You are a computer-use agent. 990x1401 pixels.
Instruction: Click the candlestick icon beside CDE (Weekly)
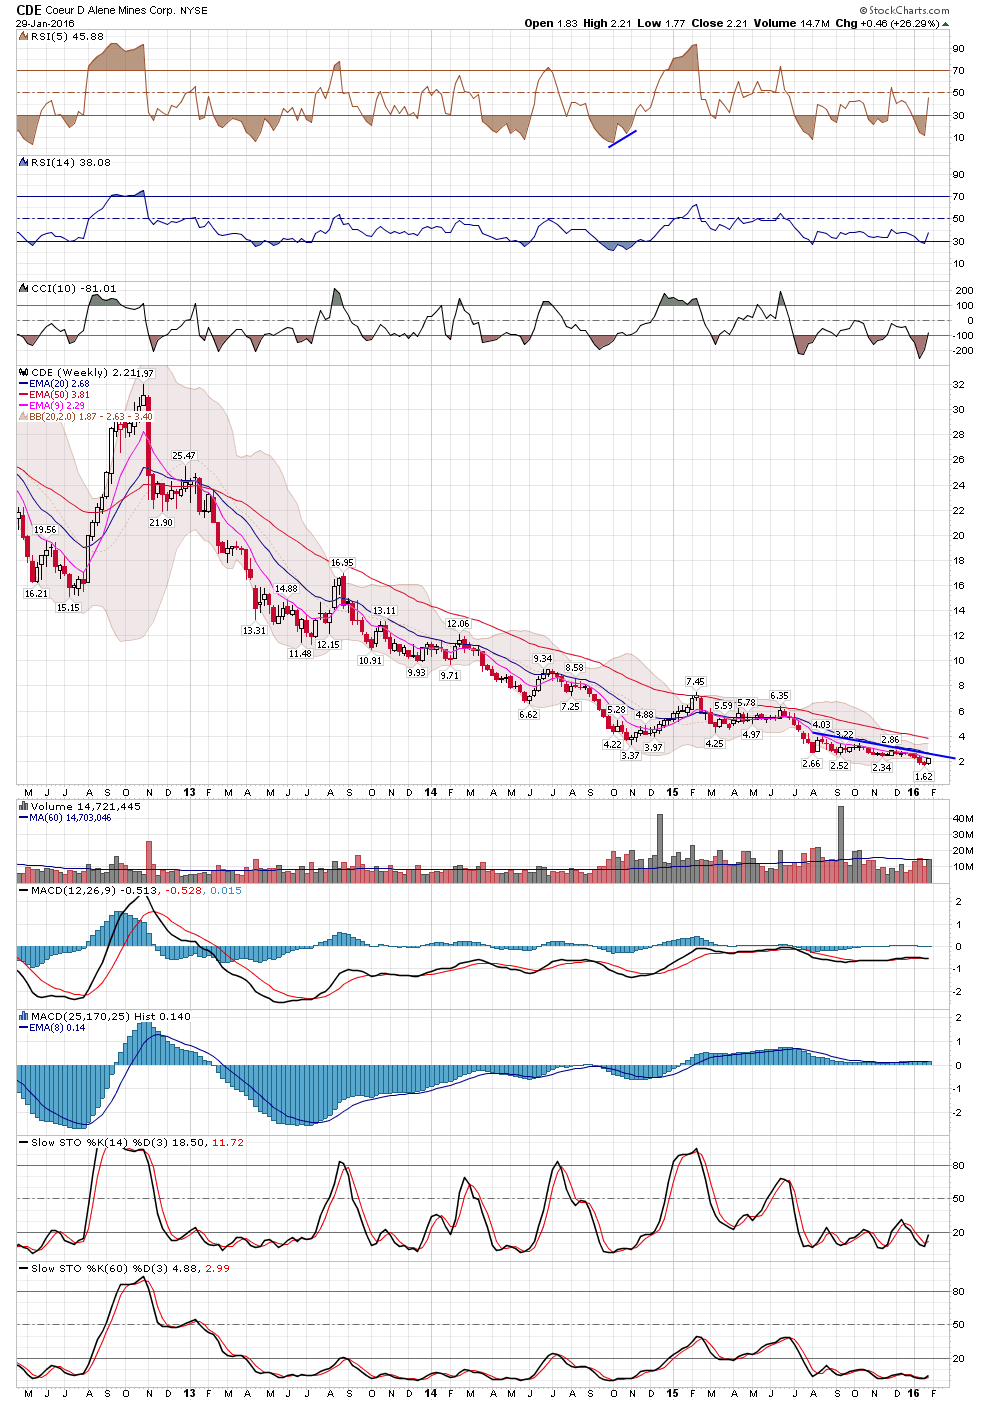pyautogui.click(x=23, y=372)
